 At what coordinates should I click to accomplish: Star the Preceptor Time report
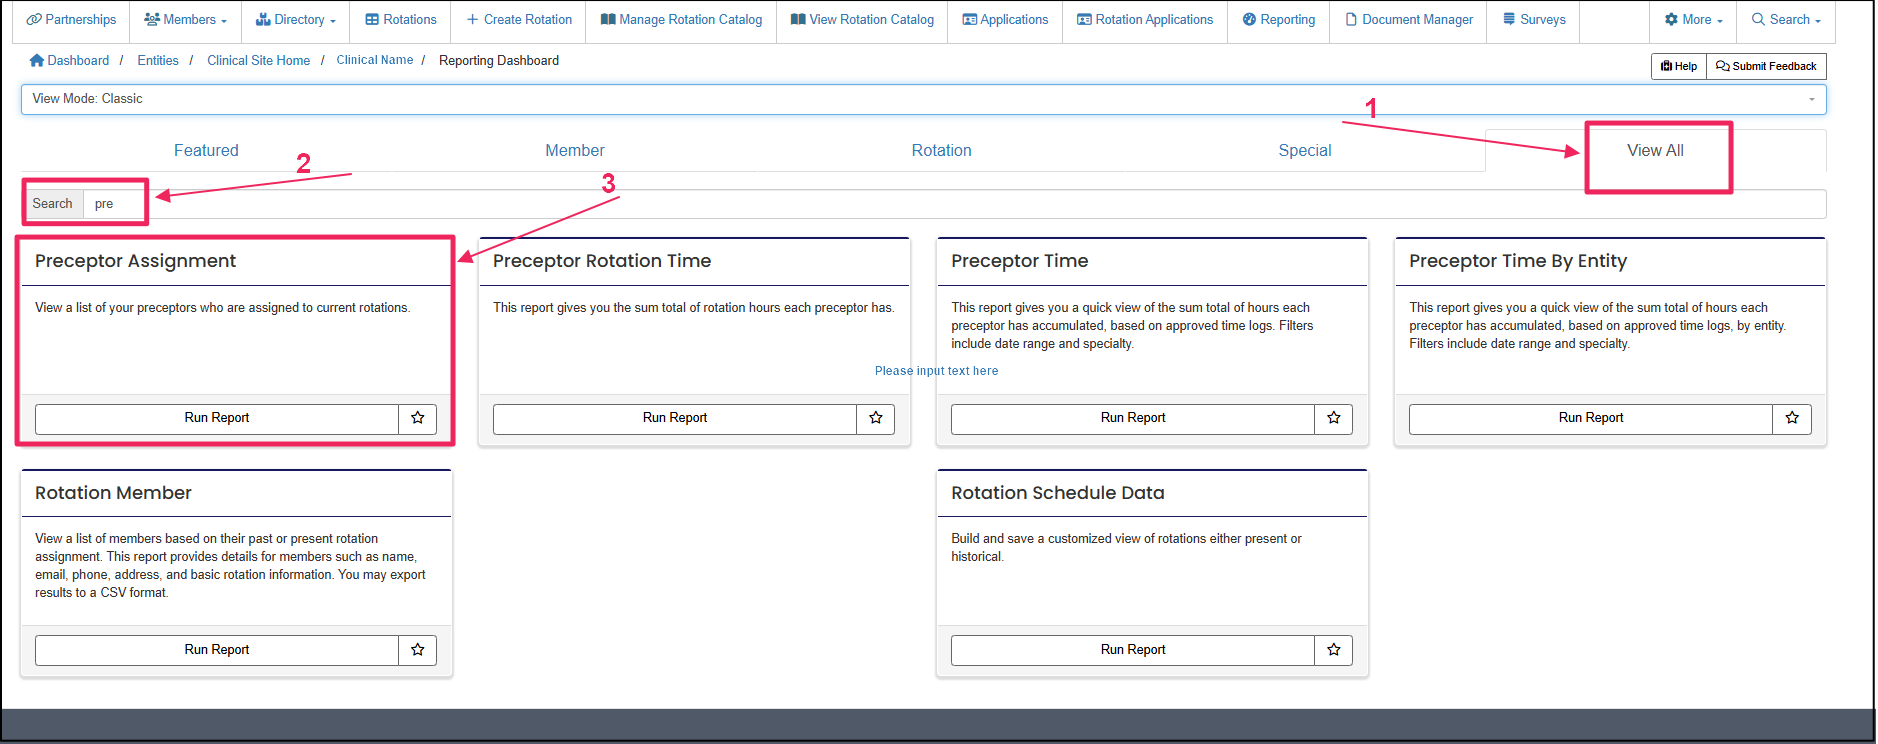1333,418
